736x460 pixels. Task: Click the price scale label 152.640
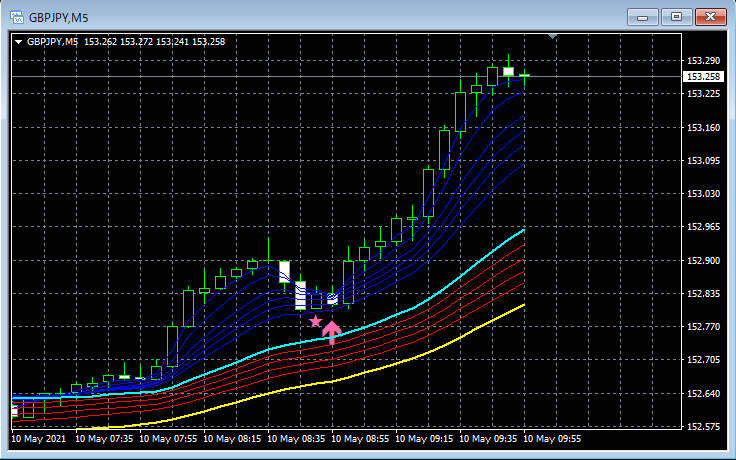click(x=704, y=393)
